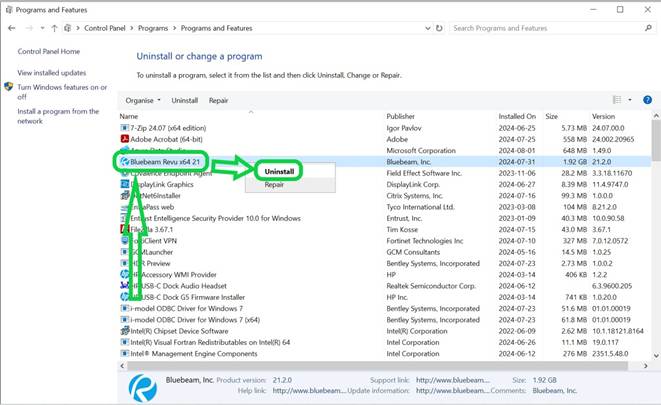Choose Repair from the context menu
661x405 pixels.
coord(274,185)
